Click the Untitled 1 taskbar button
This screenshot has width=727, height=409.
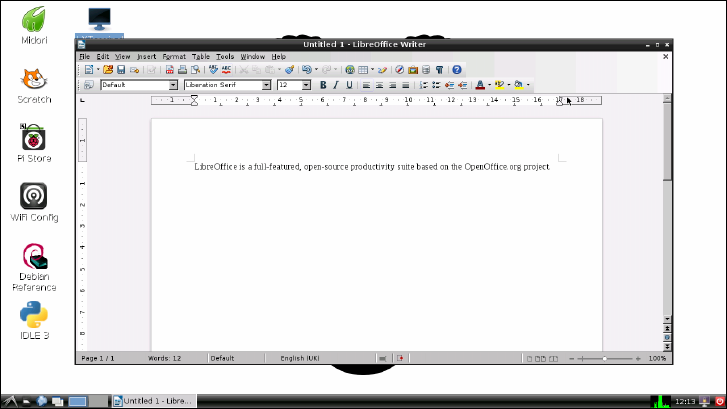click(154, 401)
